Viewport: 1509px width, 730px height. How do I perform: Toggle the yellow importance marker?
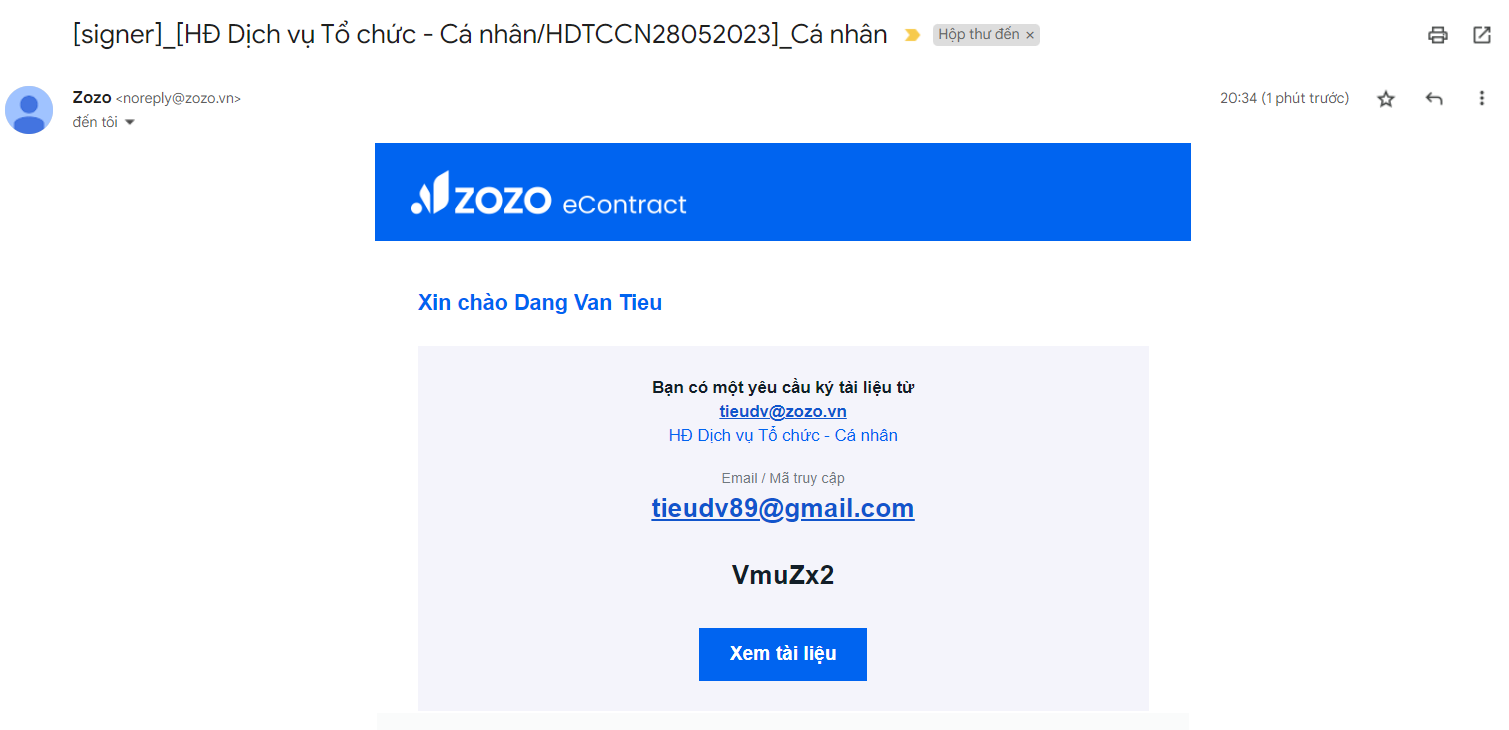pyautogui.click(x=911, y=35)
